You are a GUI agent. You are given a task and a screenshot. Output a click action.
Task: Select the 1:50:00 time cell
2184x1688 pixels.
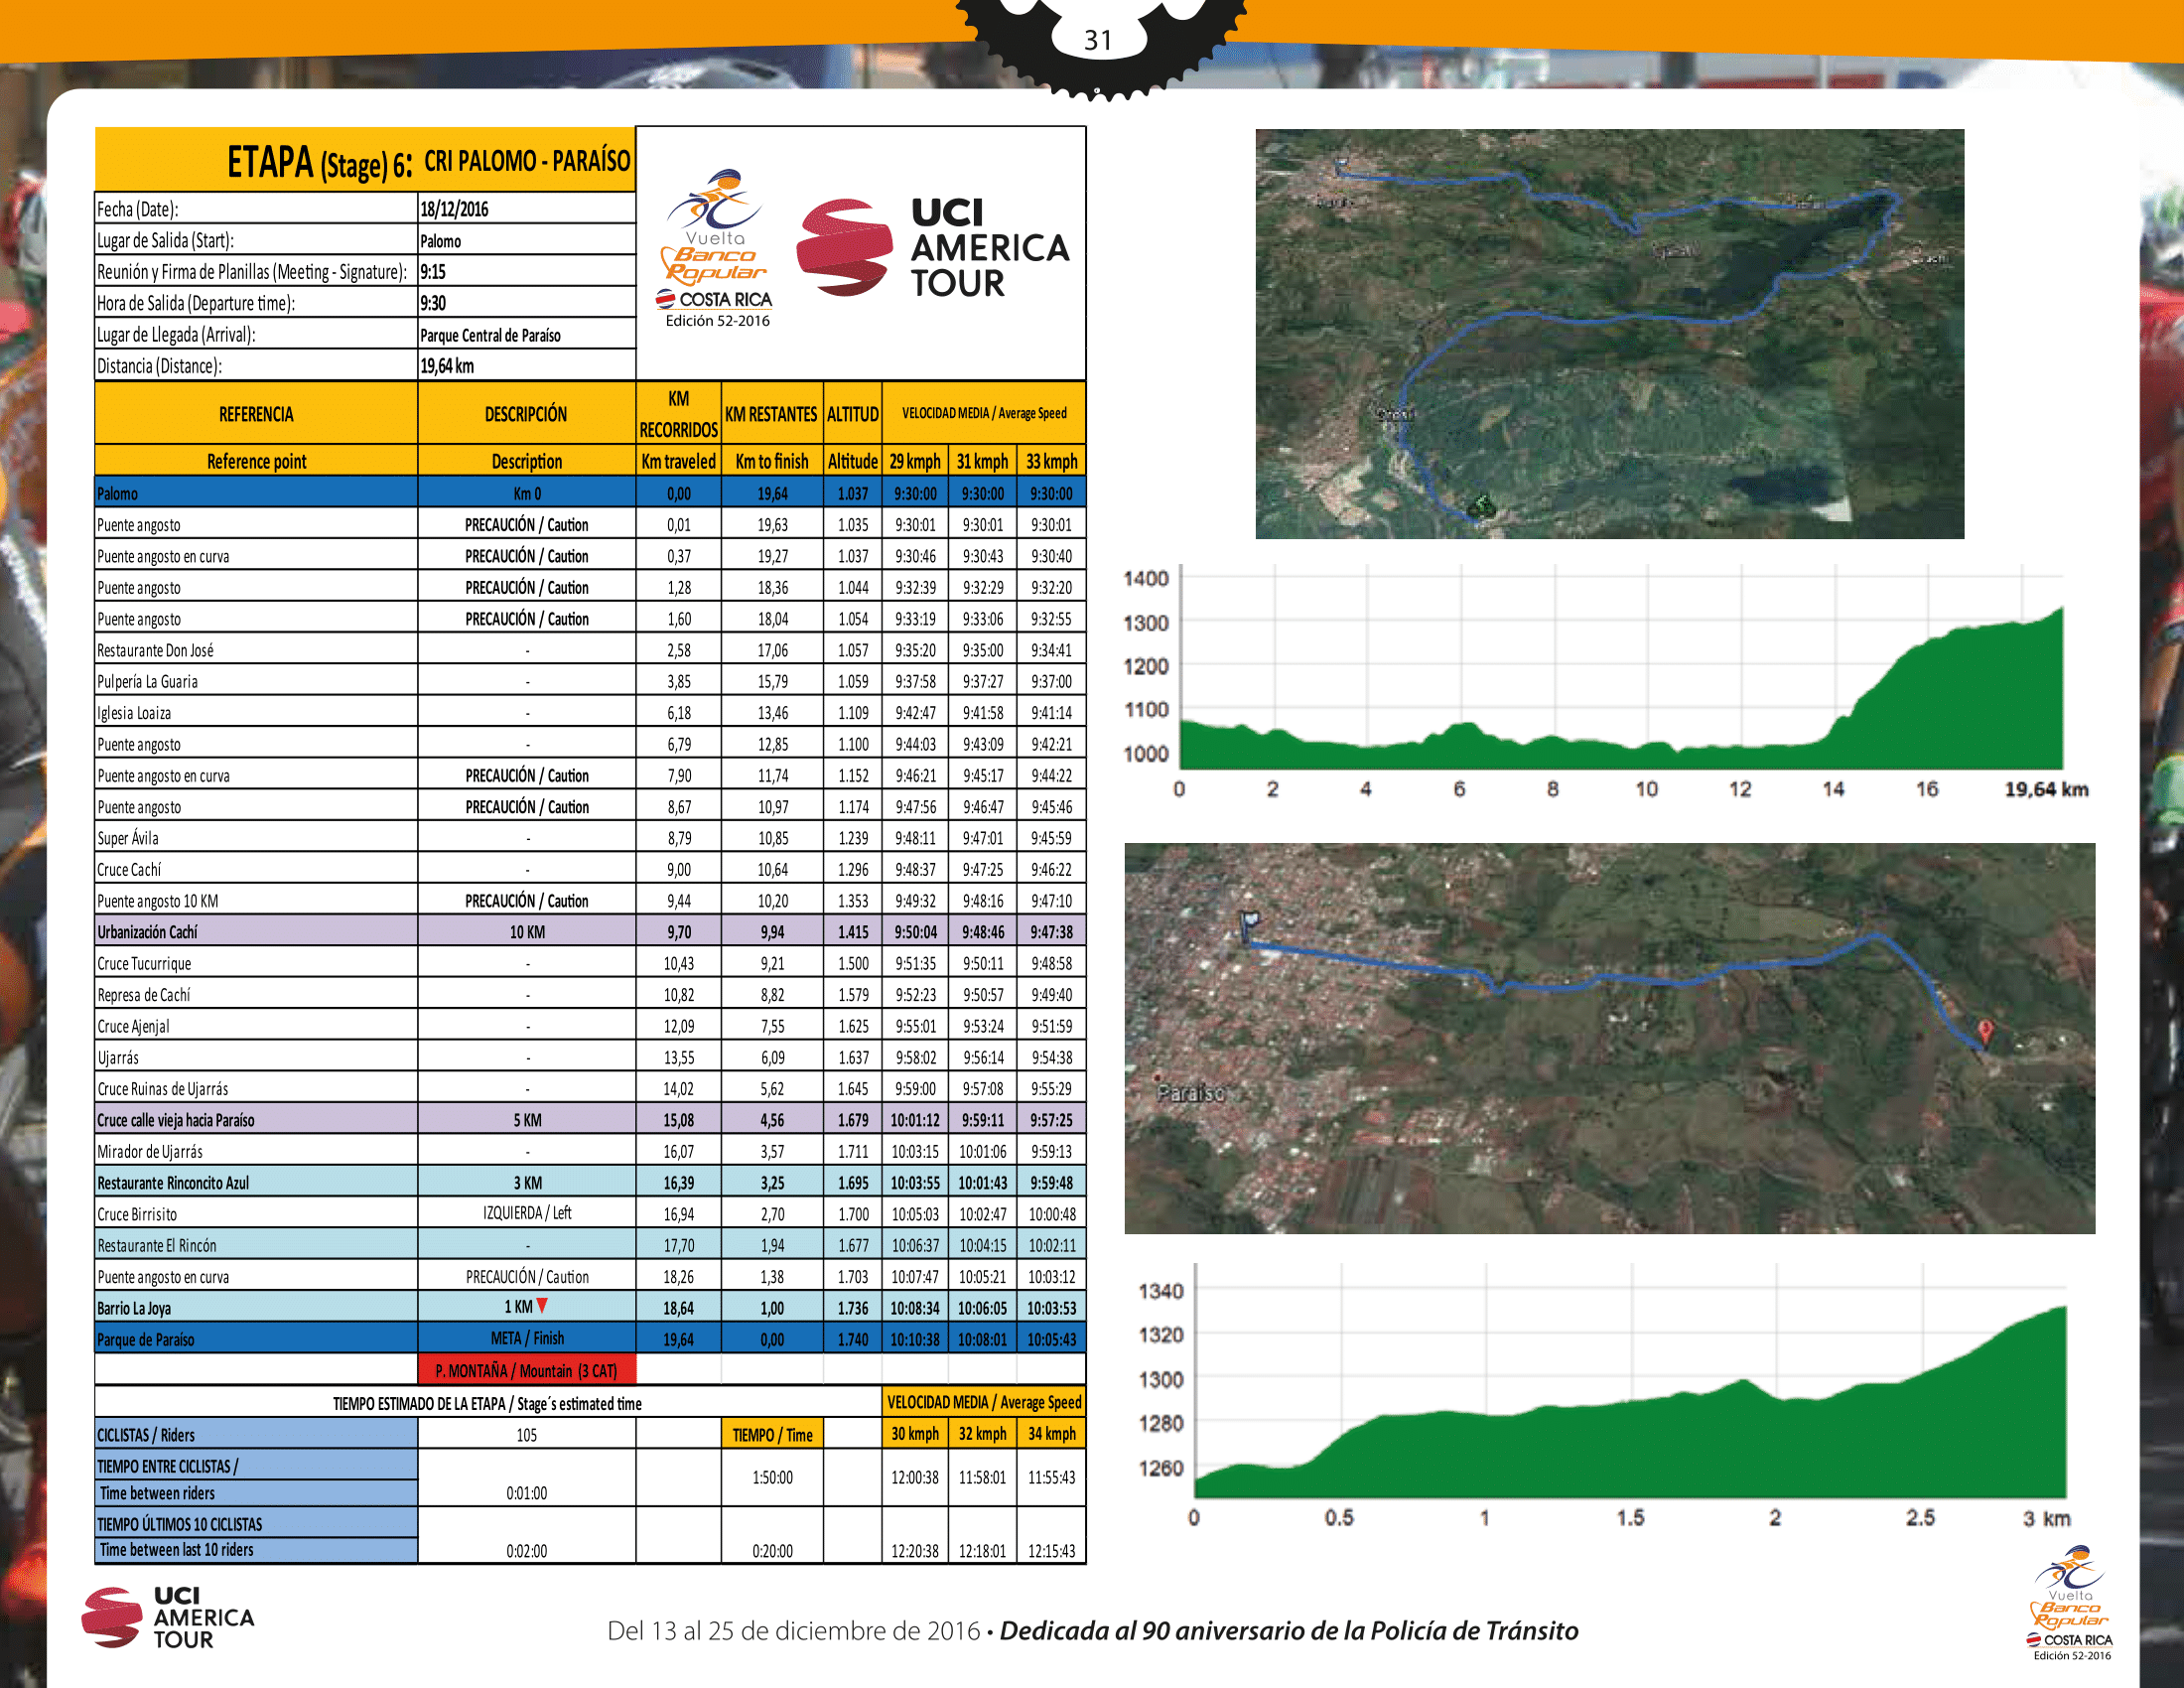pyautogui.click(x=772, y=1478)
